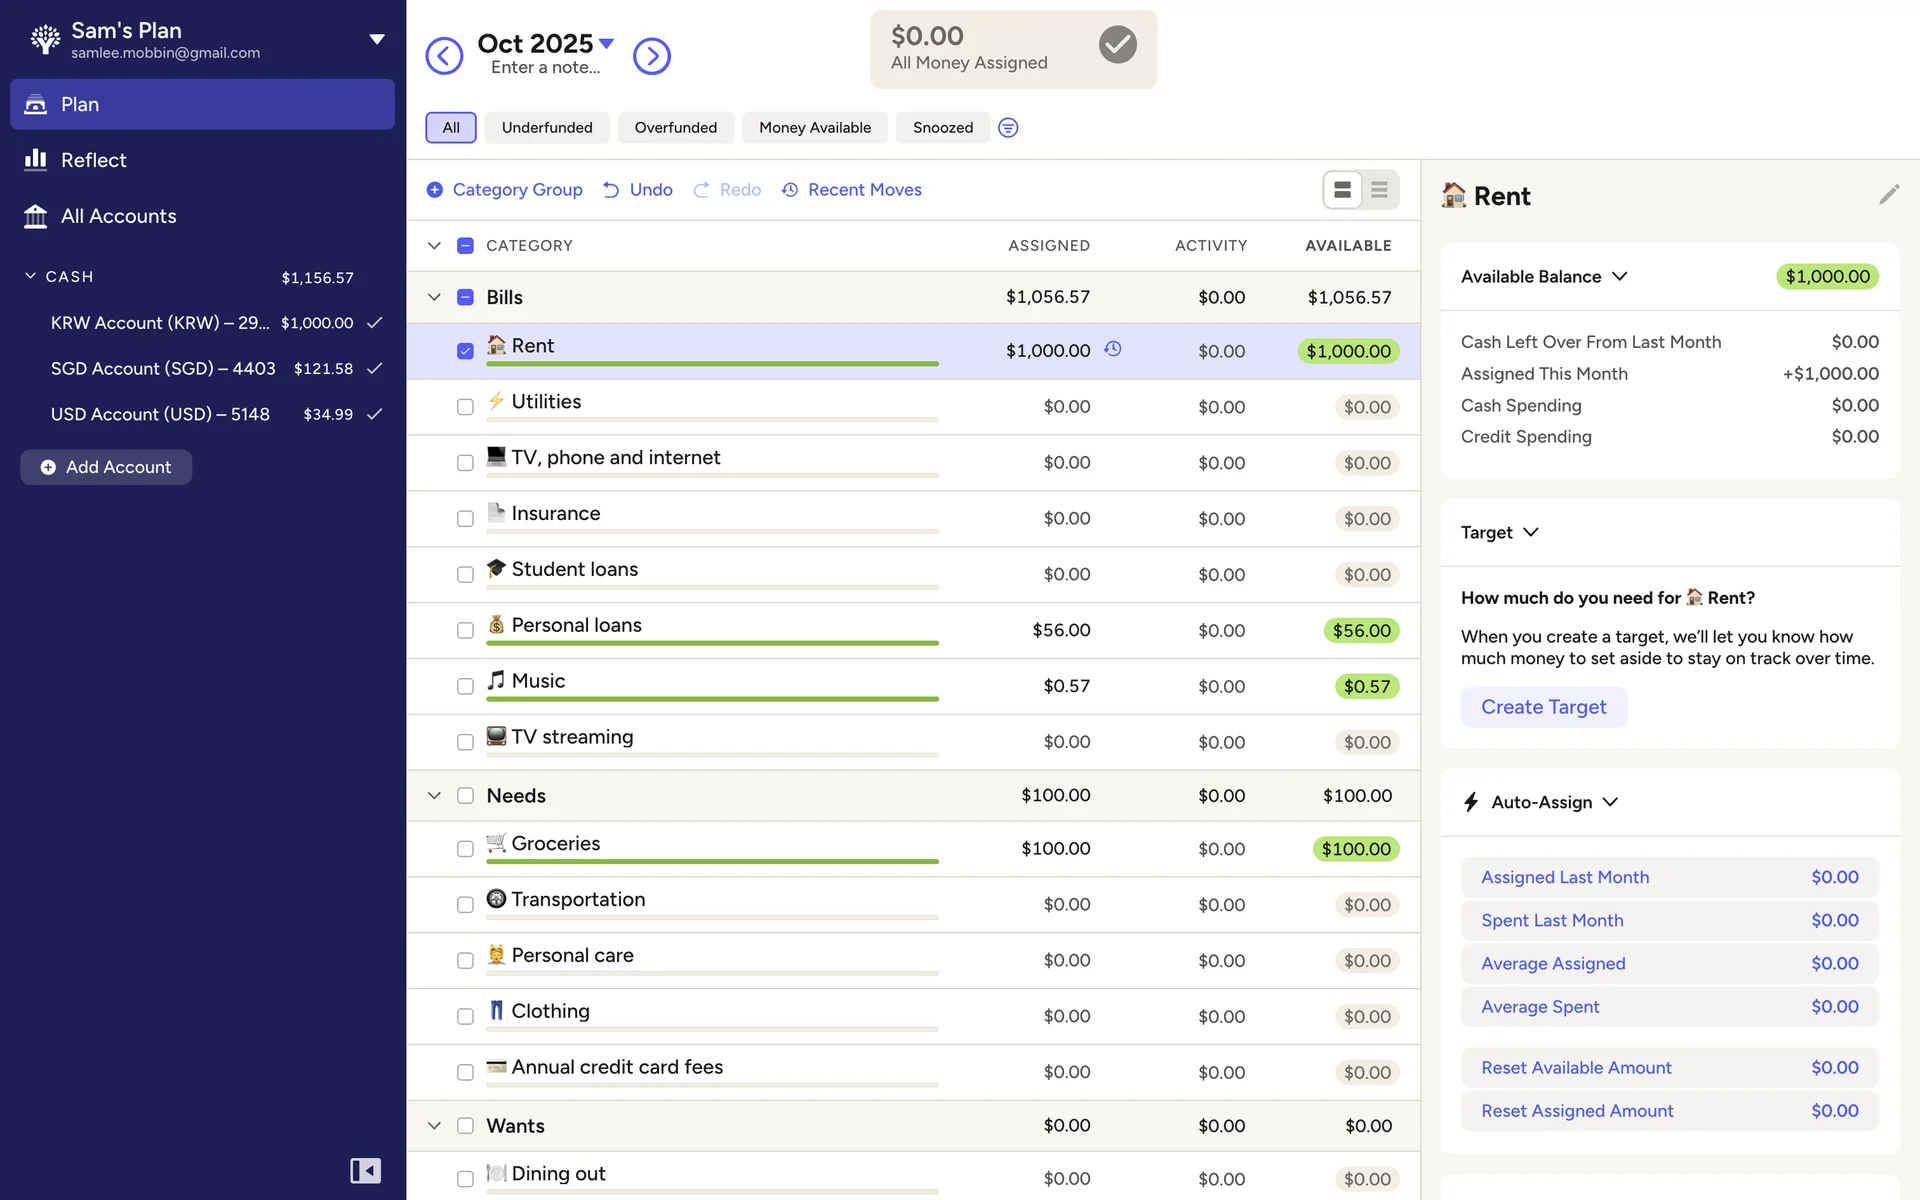Click Personal loans green progress bar
The width and height of the screenshot is (1920, 1200).
(712, 643)
